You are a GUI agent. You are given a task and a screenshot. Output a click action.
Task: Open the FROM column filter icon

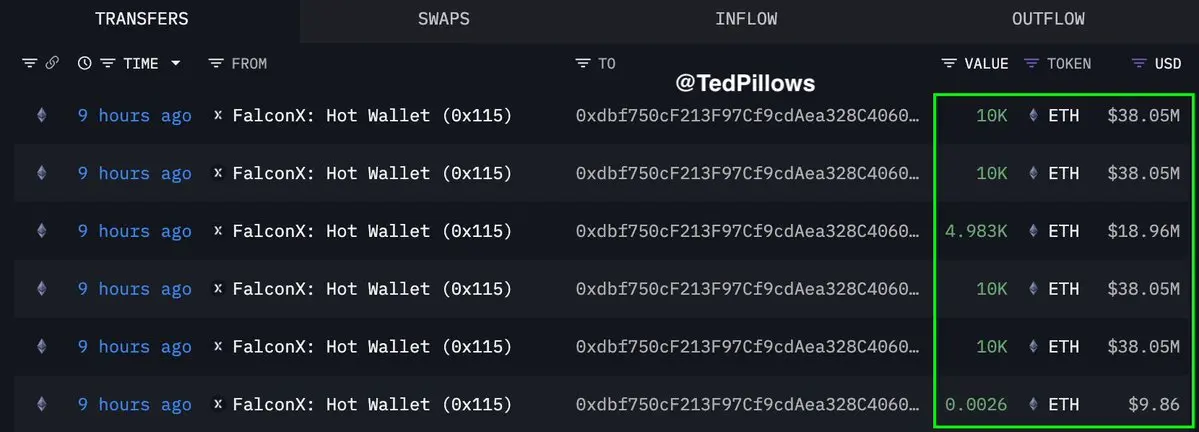pyautogui.click(x=216, y=63)
